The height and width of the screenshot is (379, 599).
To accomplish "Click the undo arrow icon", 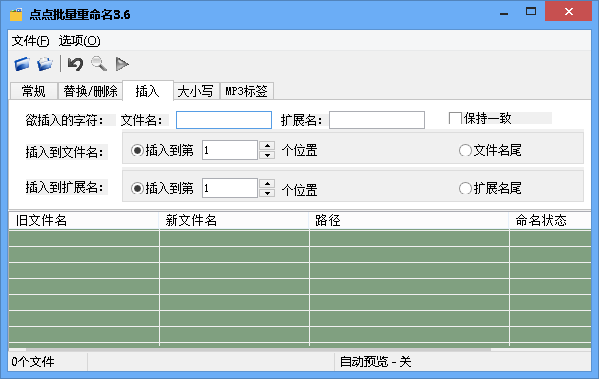I will pyautogui.click(x=75, y=64).
